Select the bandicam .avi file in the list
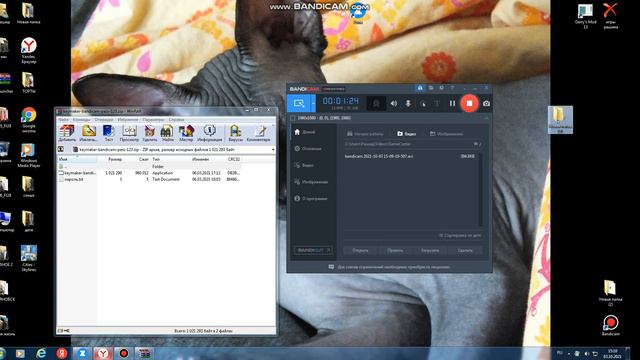Viewport: 640px width, 360px height. click(410, 156)
